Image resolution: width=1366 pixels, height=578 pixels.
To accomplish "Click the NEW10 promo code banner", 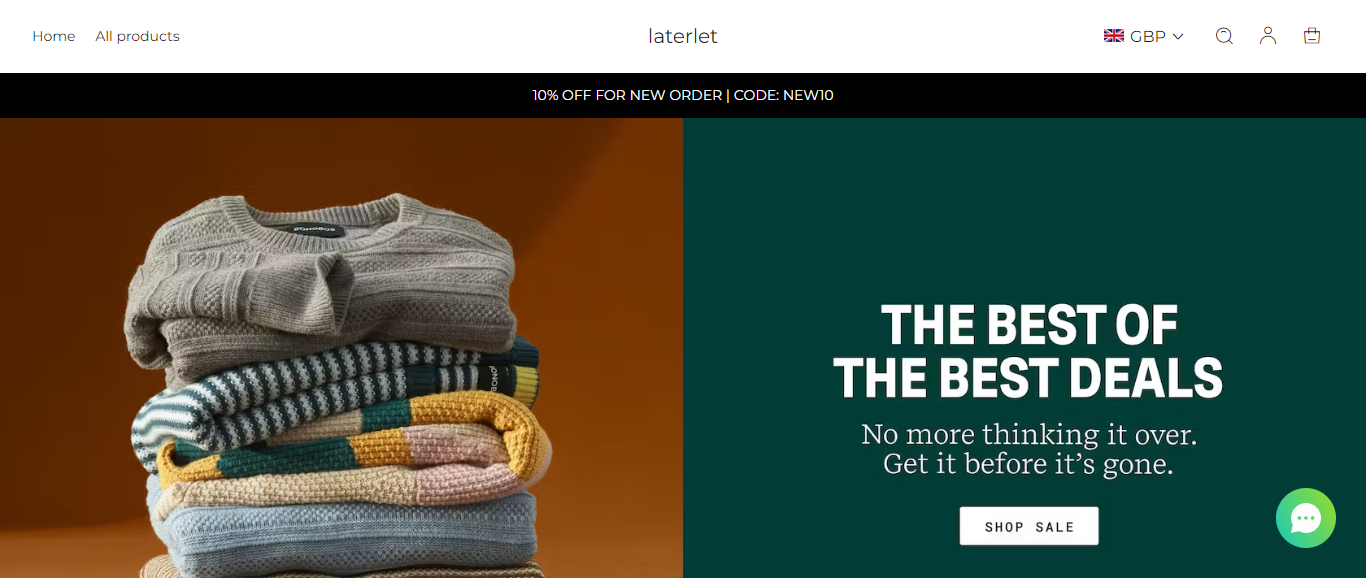I will (683, 95).
